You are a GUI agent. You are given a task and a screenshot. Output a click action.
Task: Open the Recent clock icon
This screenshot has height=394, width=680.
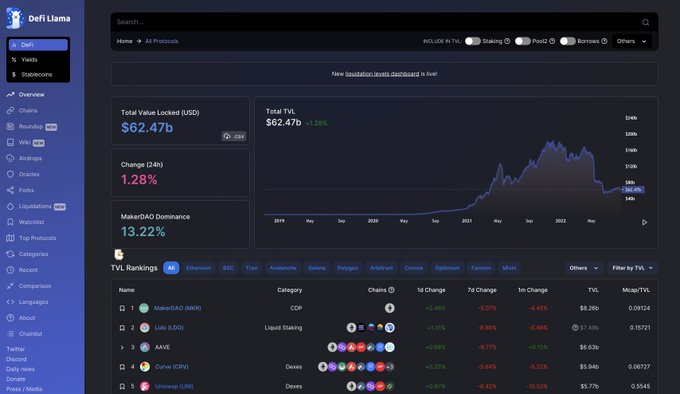[10, 270]
